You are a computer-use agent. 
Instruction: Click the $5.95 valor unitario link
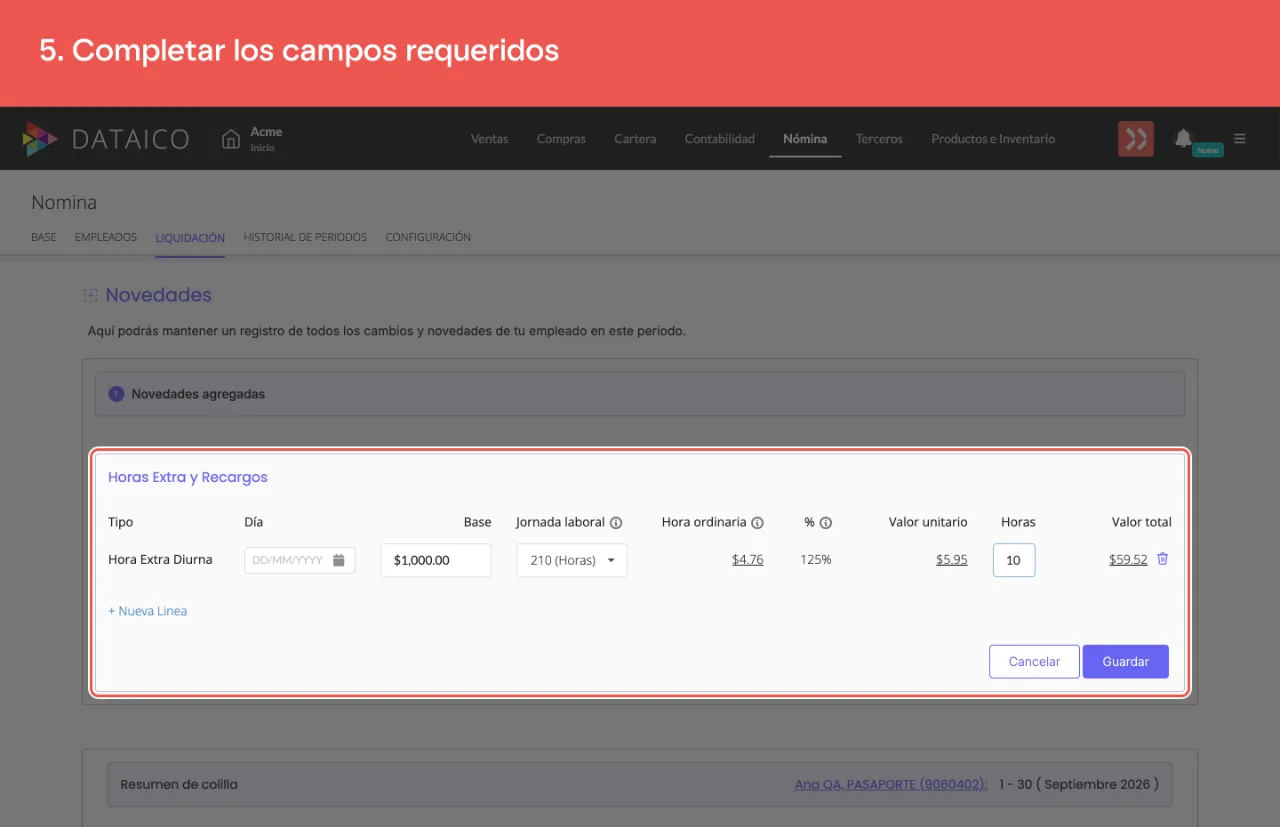point(952,560)
